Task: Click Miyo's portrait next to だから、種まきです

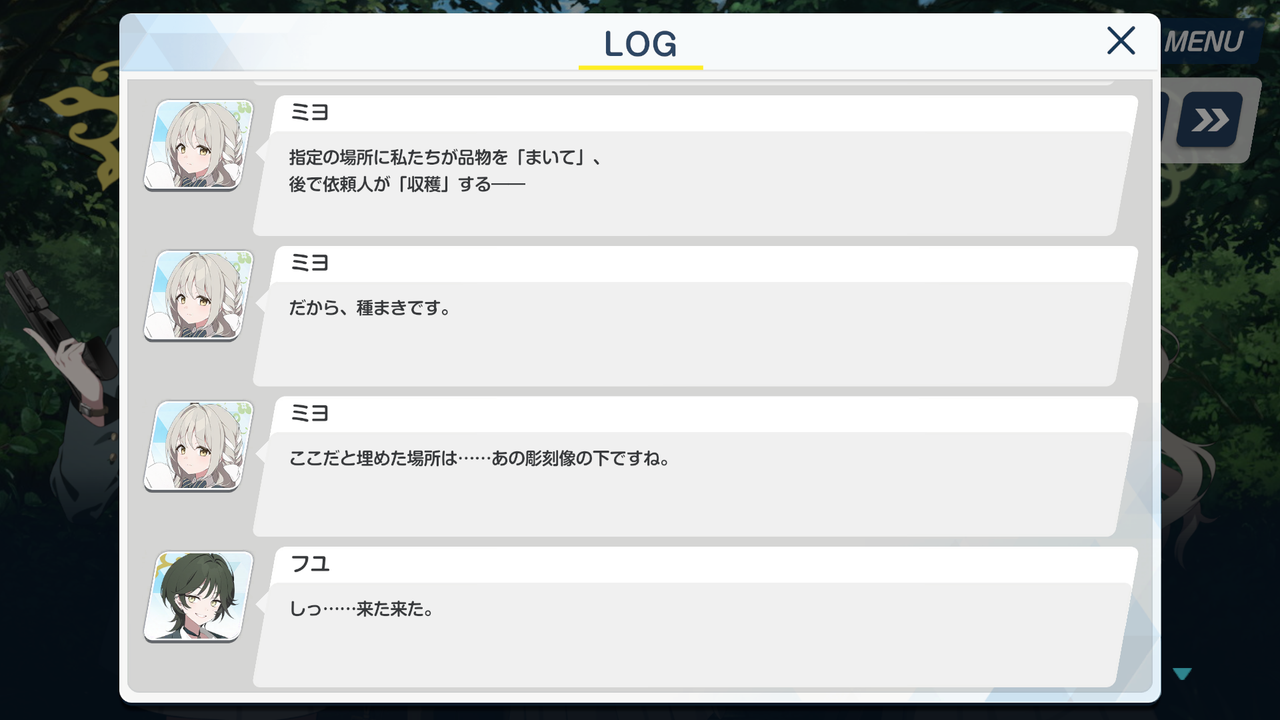Action: [x=198, y=295]
